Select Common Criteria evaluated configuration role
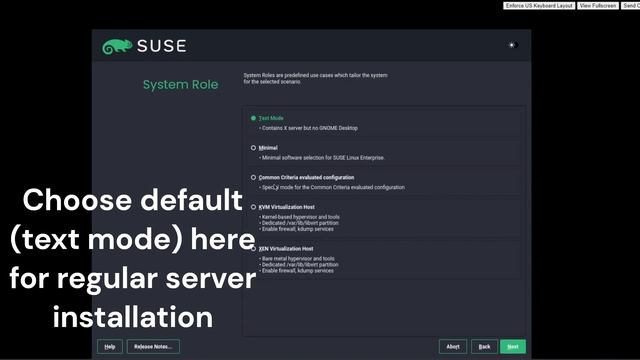Screen dimensions: 640x360 (253, 178)
